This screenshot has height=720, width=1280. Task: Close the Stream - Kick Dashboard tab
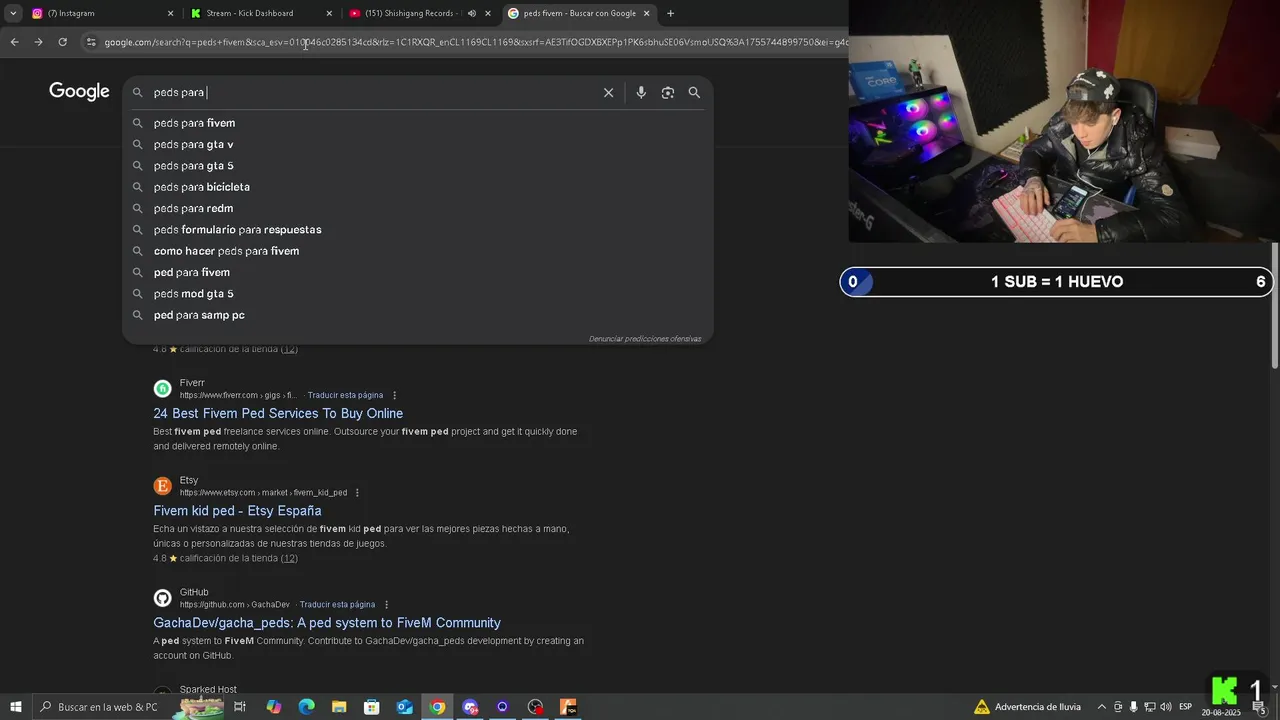point(329,13)
